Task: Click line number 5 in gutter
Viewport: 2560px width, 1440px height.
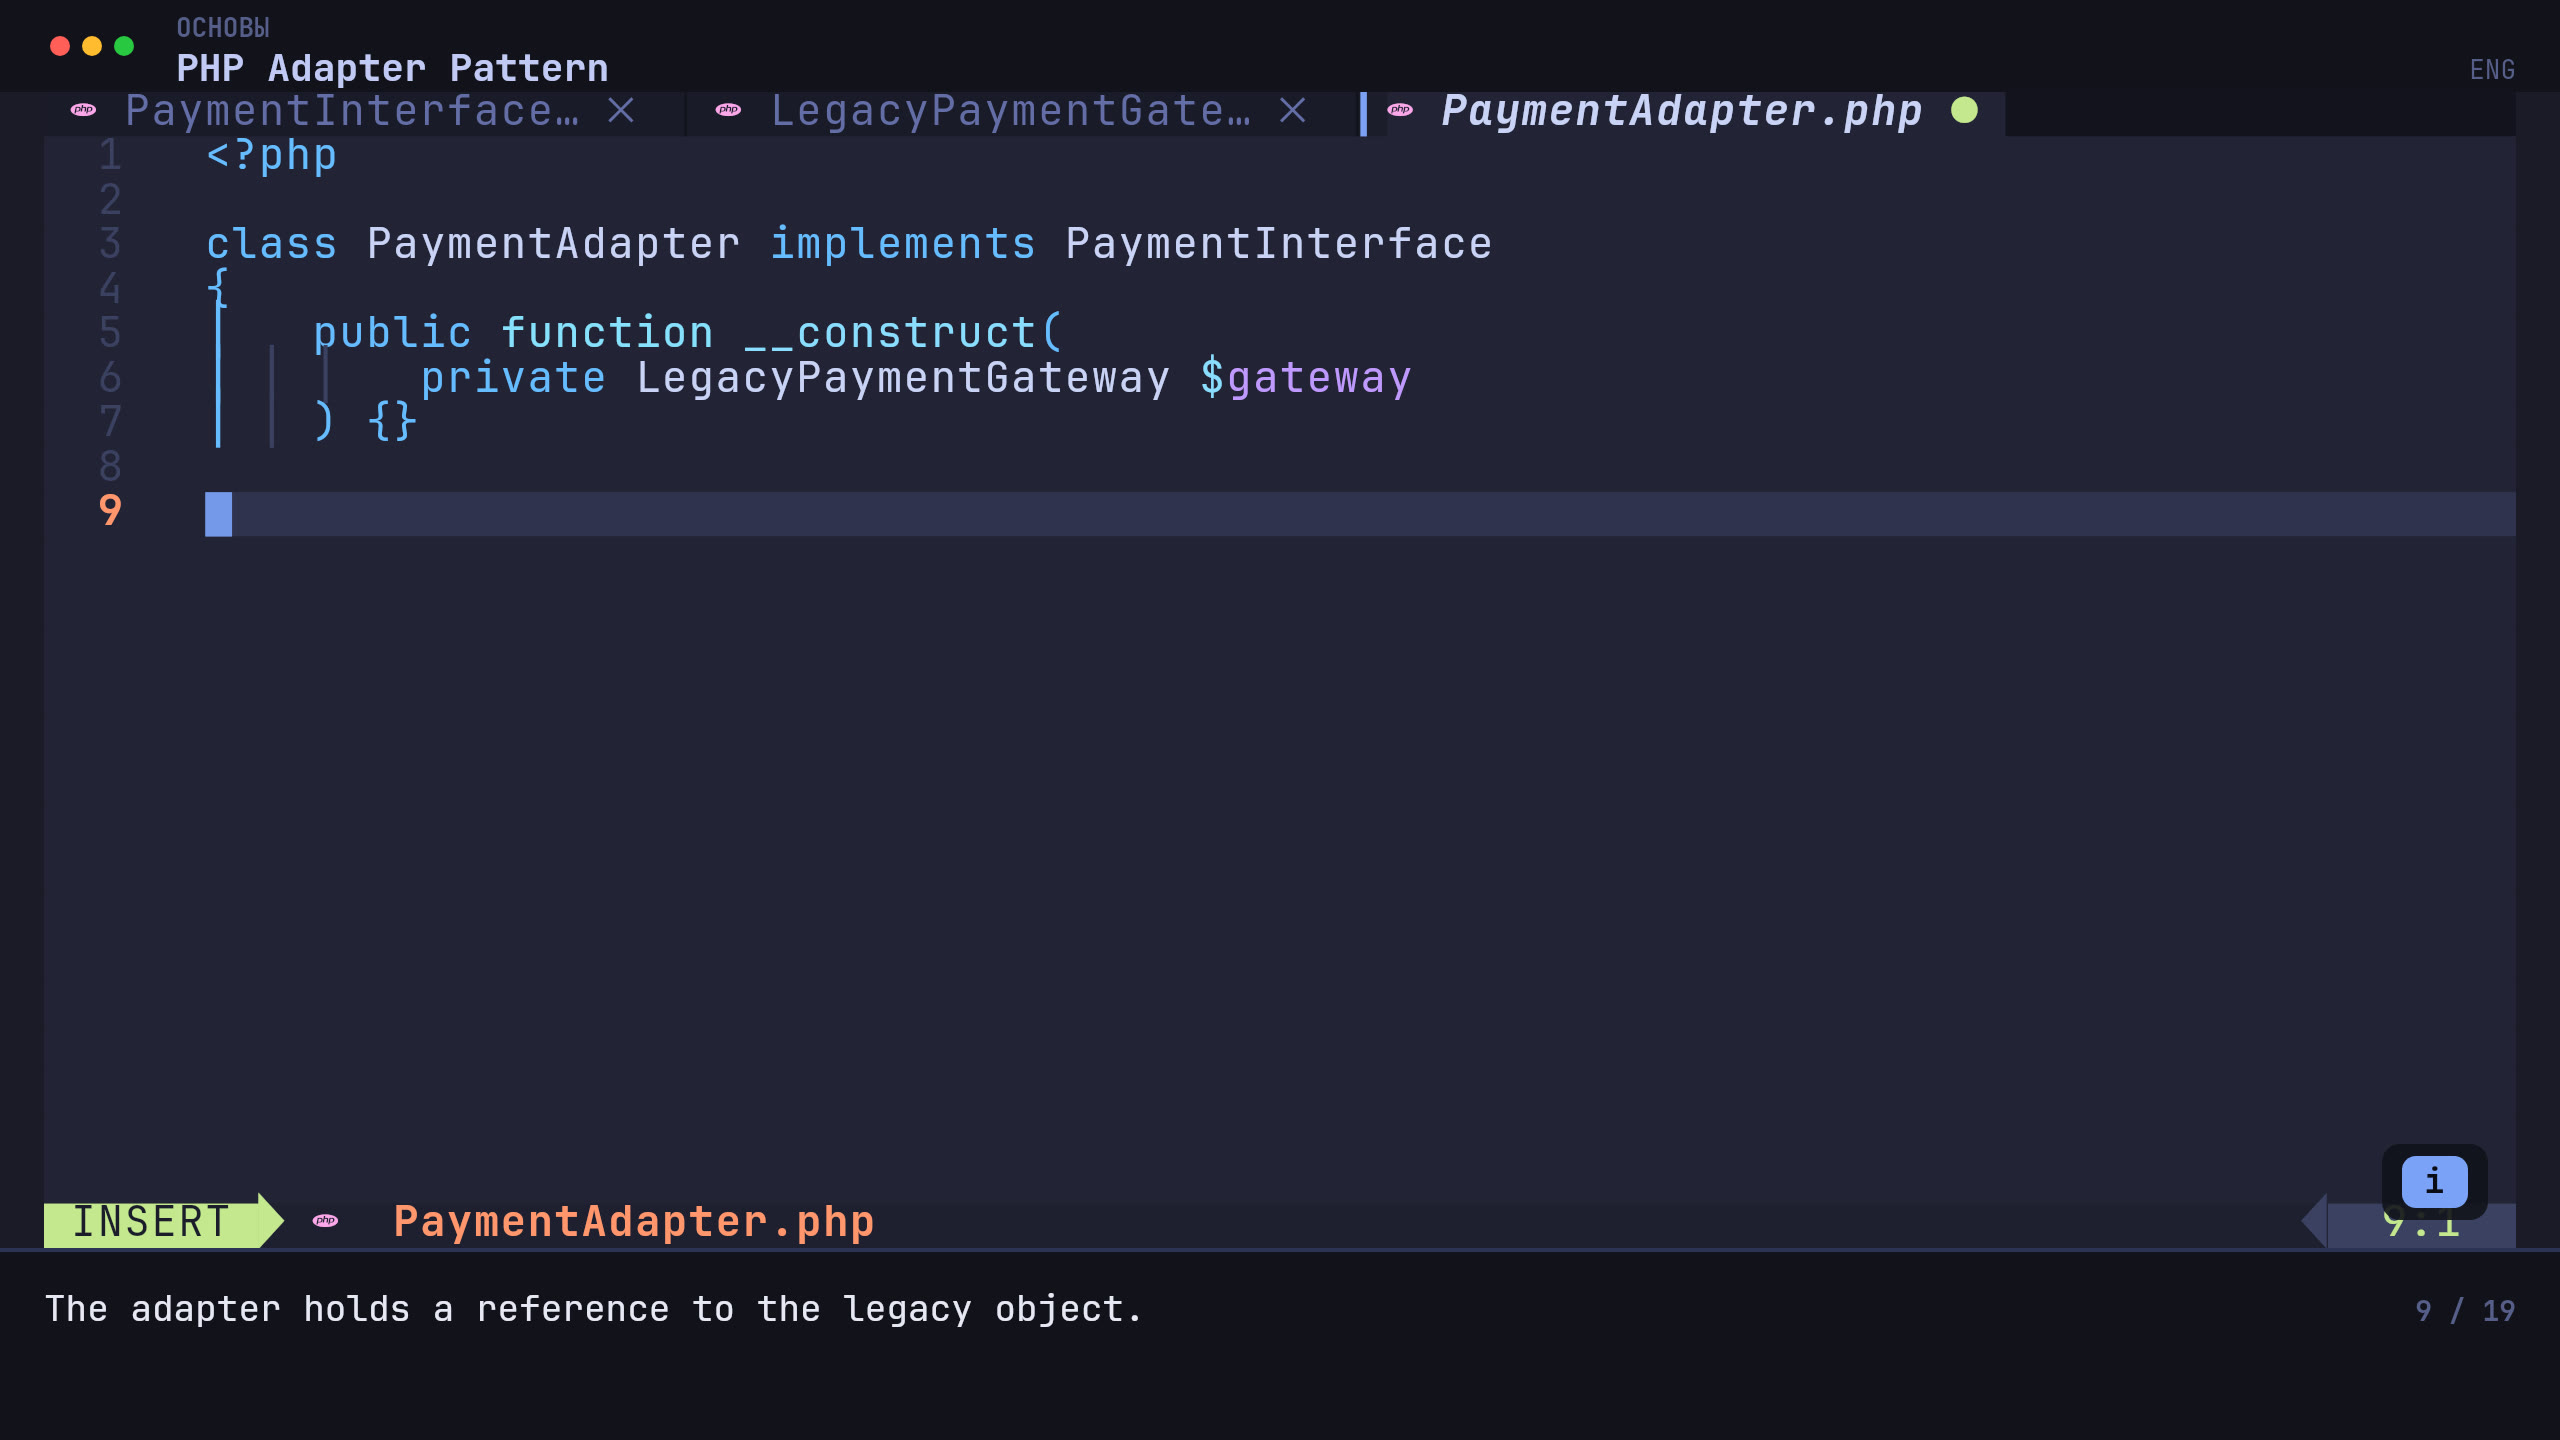Action: [x=110, y=333]
